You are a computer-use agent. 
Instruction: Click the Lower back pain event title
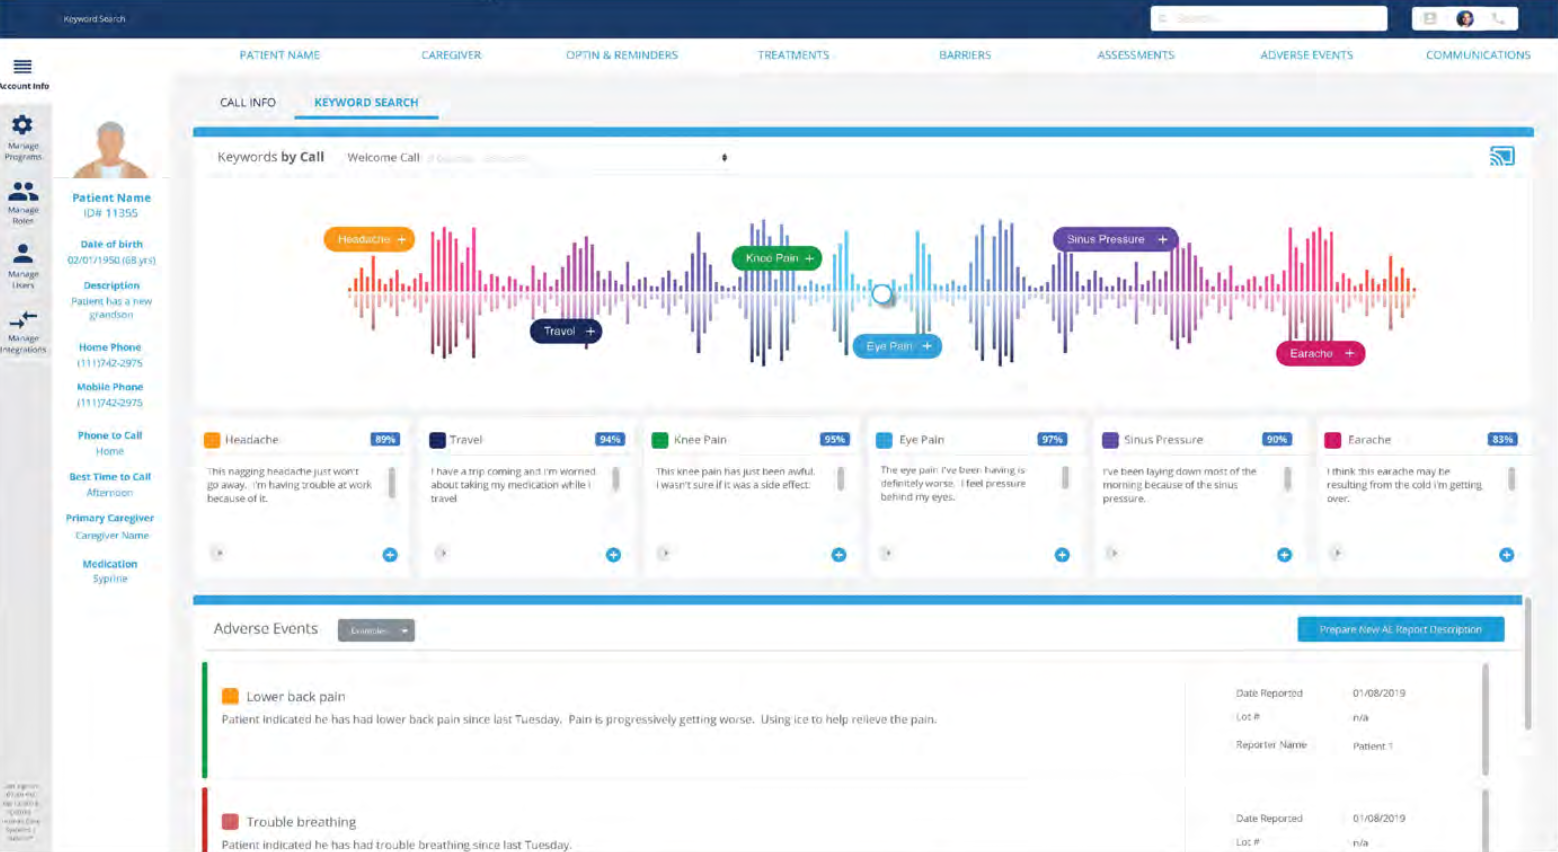[296, 696]
